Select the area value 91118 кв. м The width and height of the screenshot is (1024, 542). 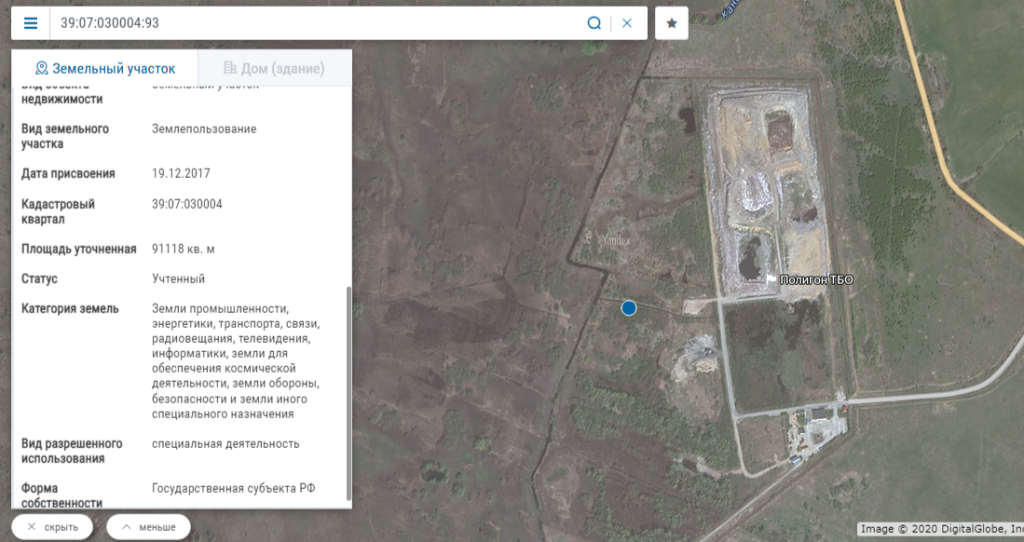(x=184, y=249)
